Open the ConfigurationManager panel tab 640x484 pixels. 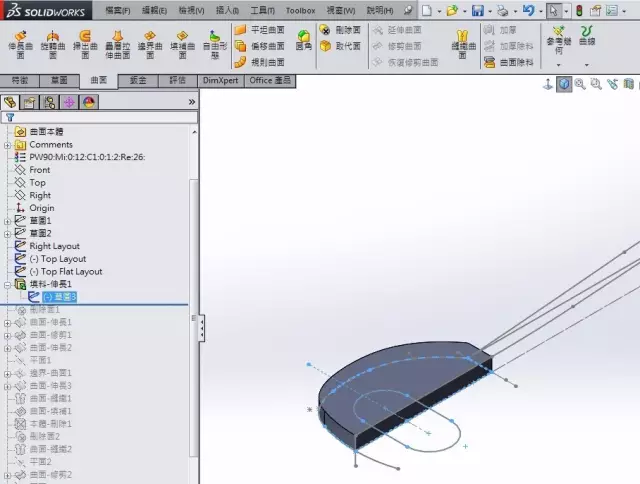(x=49, y=102)
